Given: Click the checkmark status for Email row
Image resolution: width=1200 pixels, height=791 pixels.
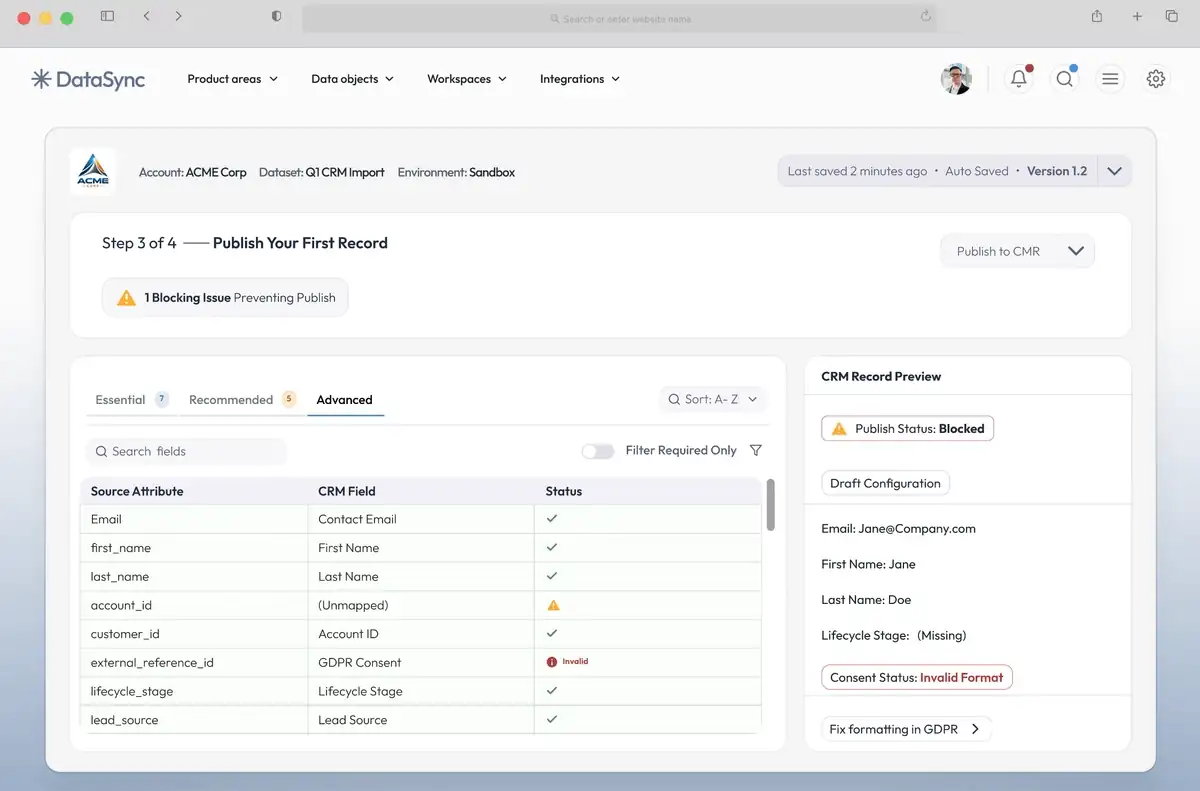Looking at the screenshot, I should click(x=552, y=519).
